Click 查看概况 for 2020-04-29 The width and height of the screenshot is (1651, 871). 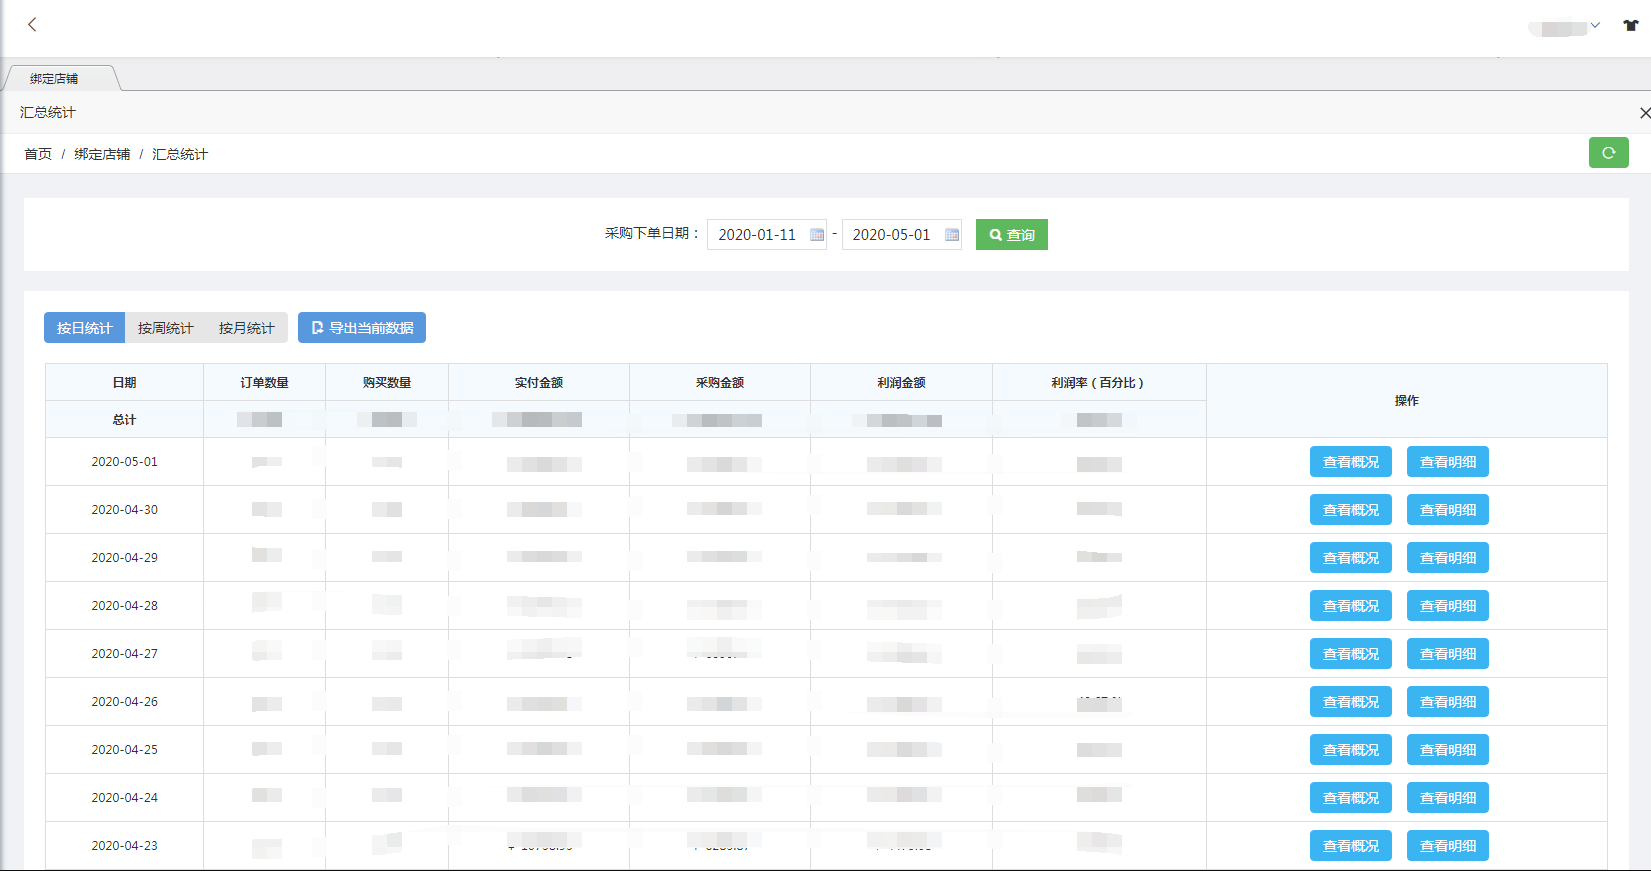click(1351, 558)
